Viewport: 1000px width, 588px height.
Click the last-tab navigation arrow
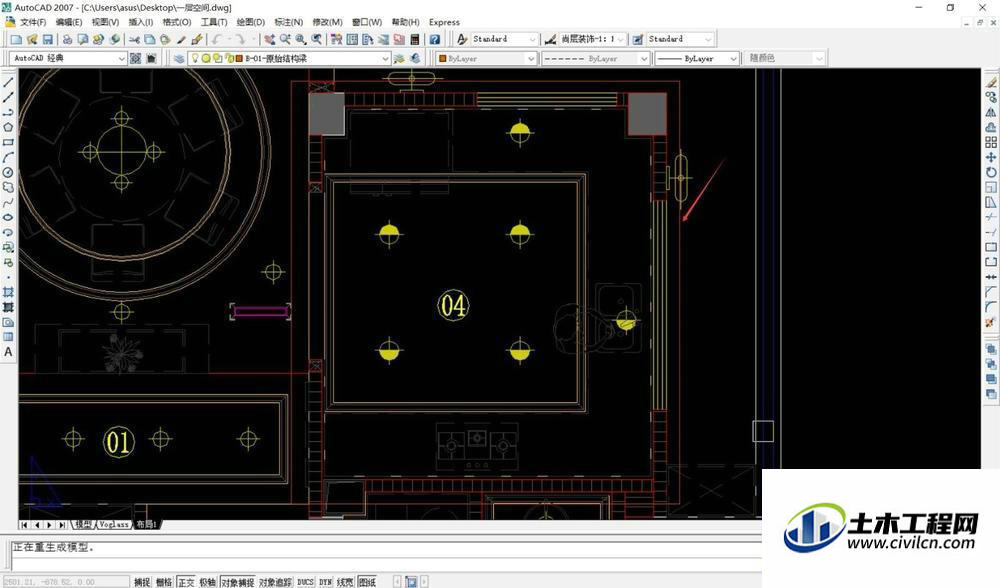point(62,525)
